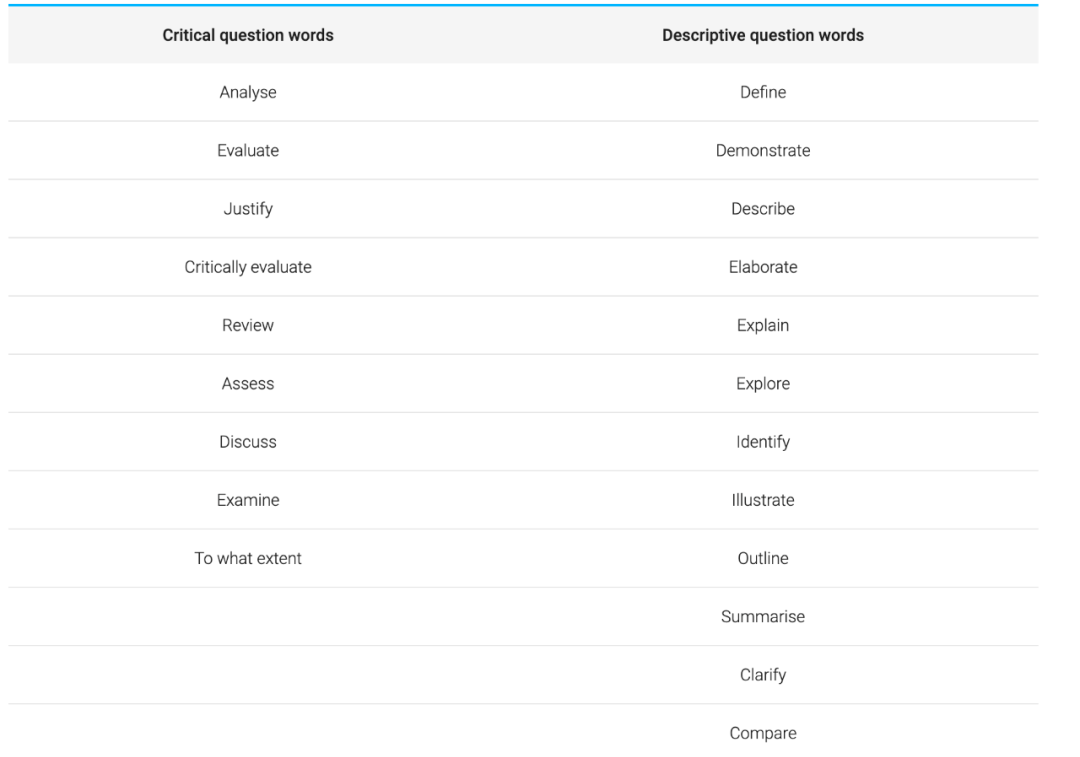Viewport: 1080px width, 757px height.
Task: Click the 'Examine' entry
Action: [248, 500]
